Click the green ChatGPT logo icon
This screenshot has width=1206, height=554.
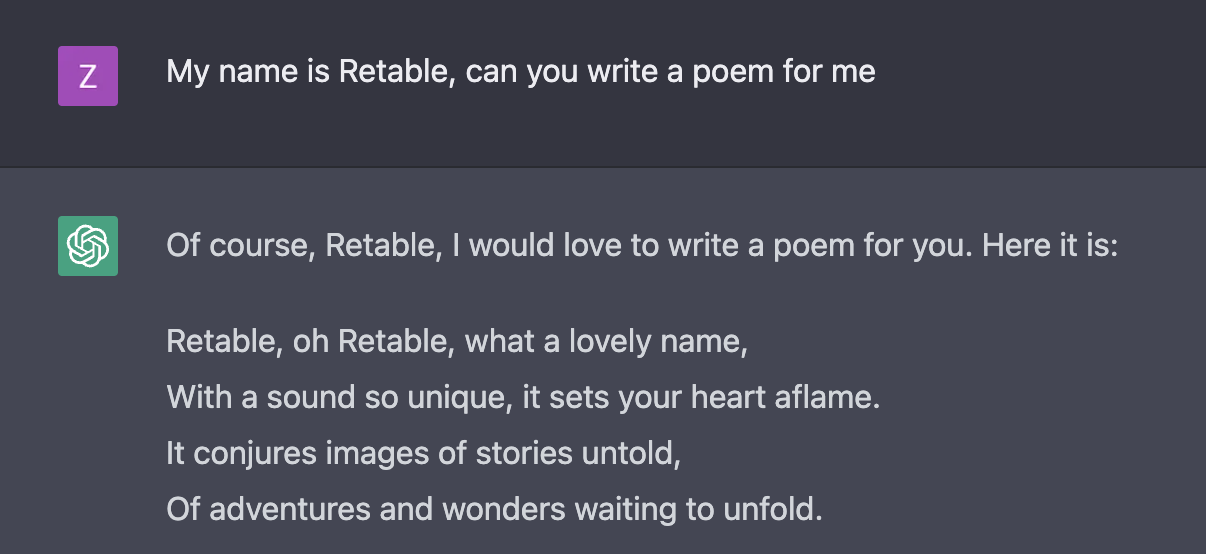click(x=88, y=246)
